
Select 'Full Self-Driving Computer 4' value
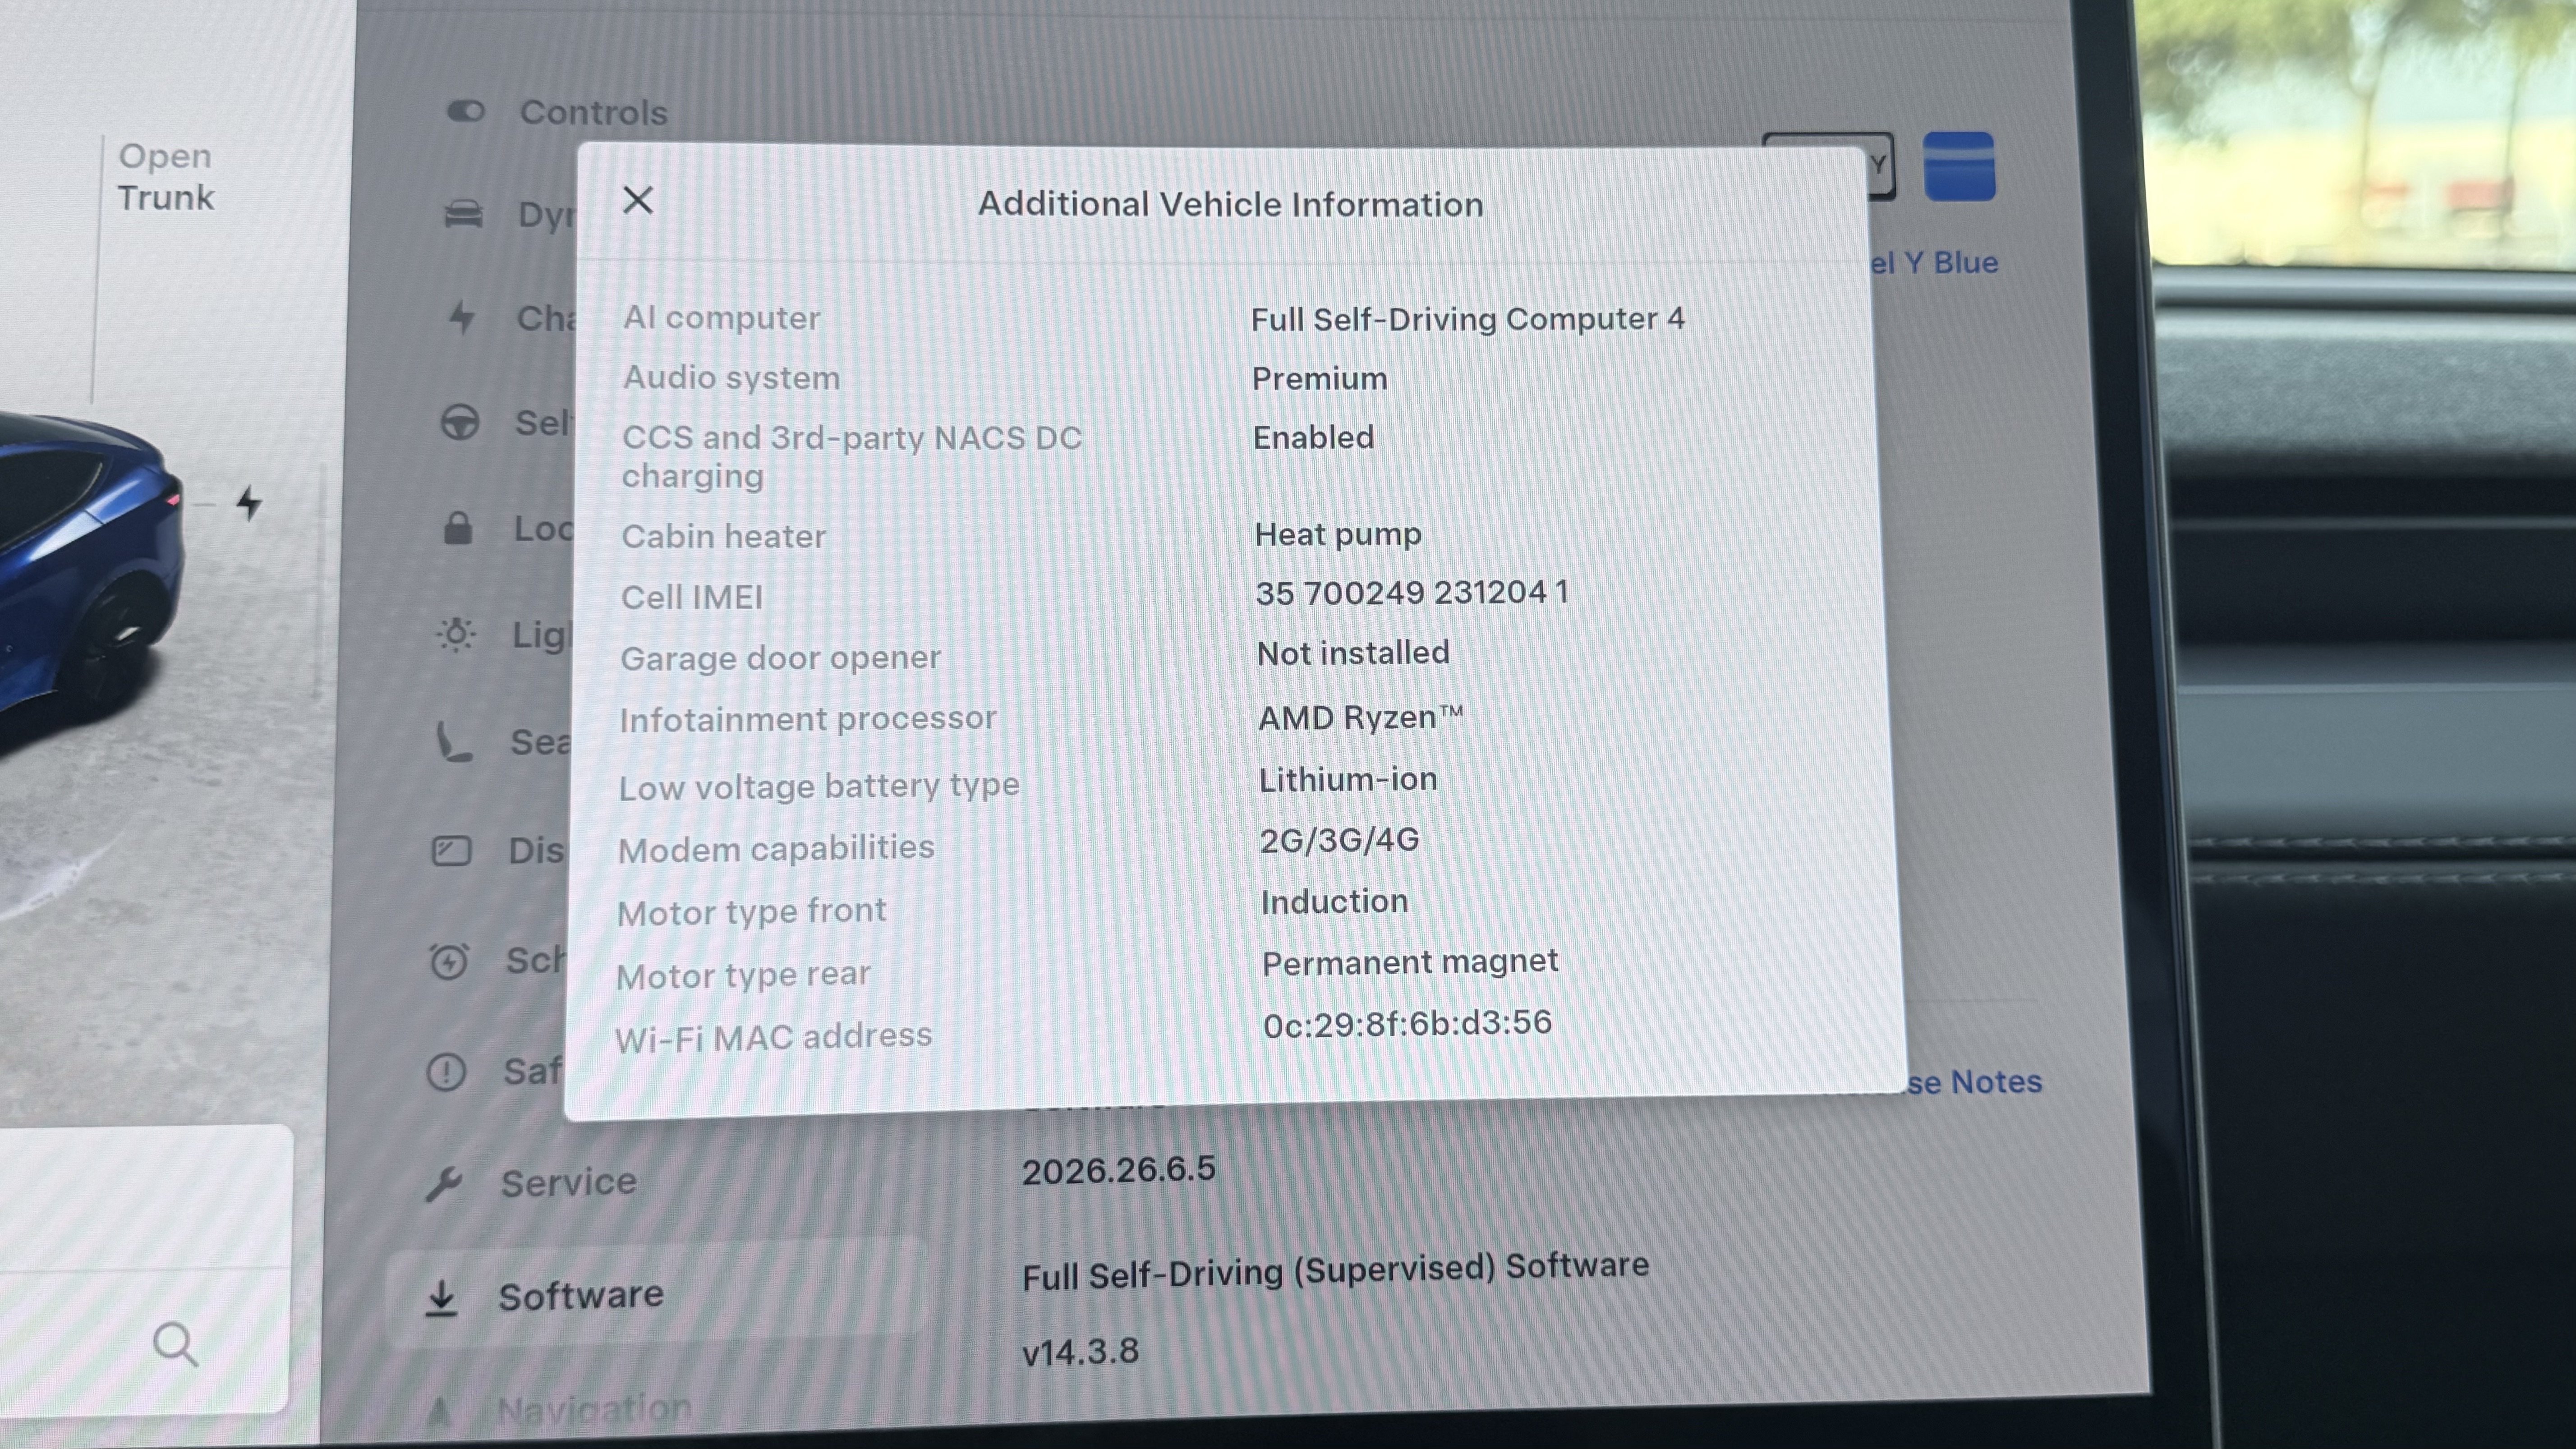[1468, 319]
